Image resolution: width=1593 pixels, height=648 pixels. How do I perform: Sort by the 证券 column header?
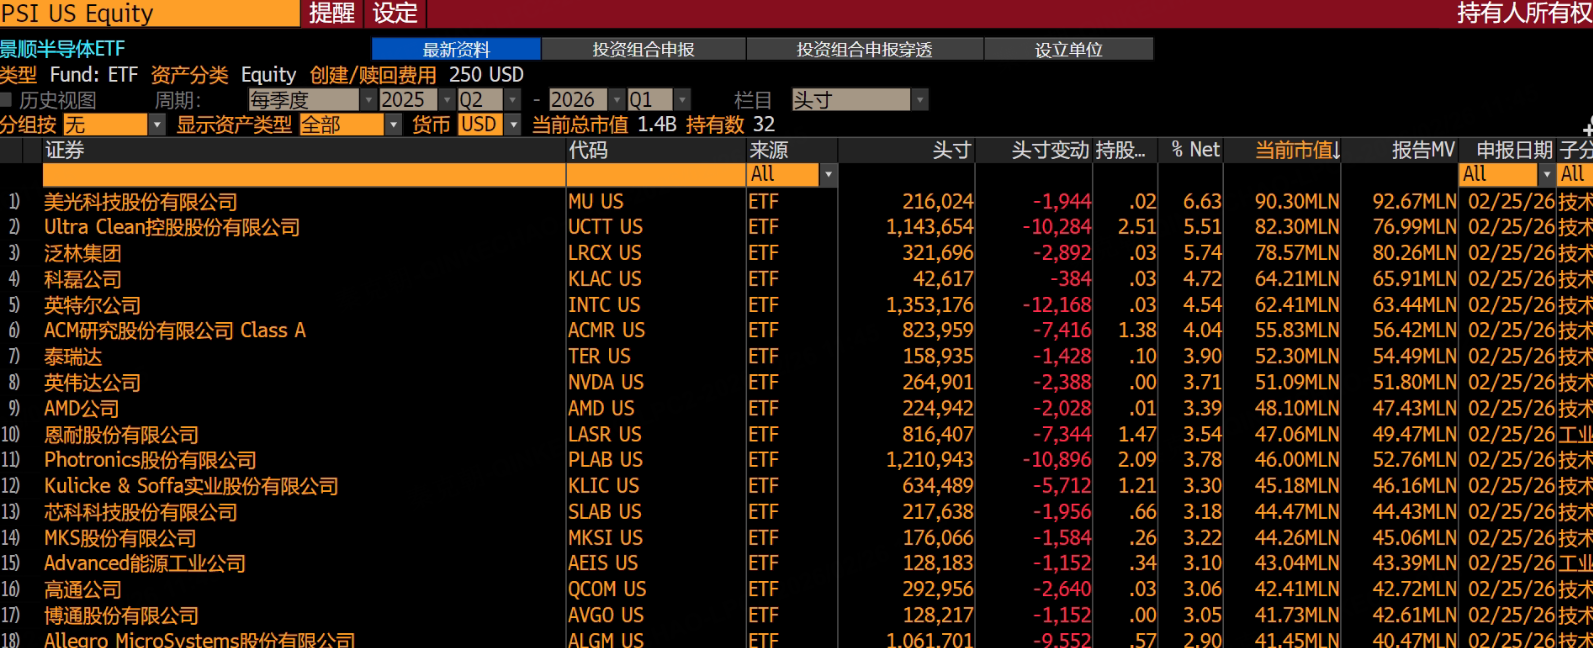64,150
